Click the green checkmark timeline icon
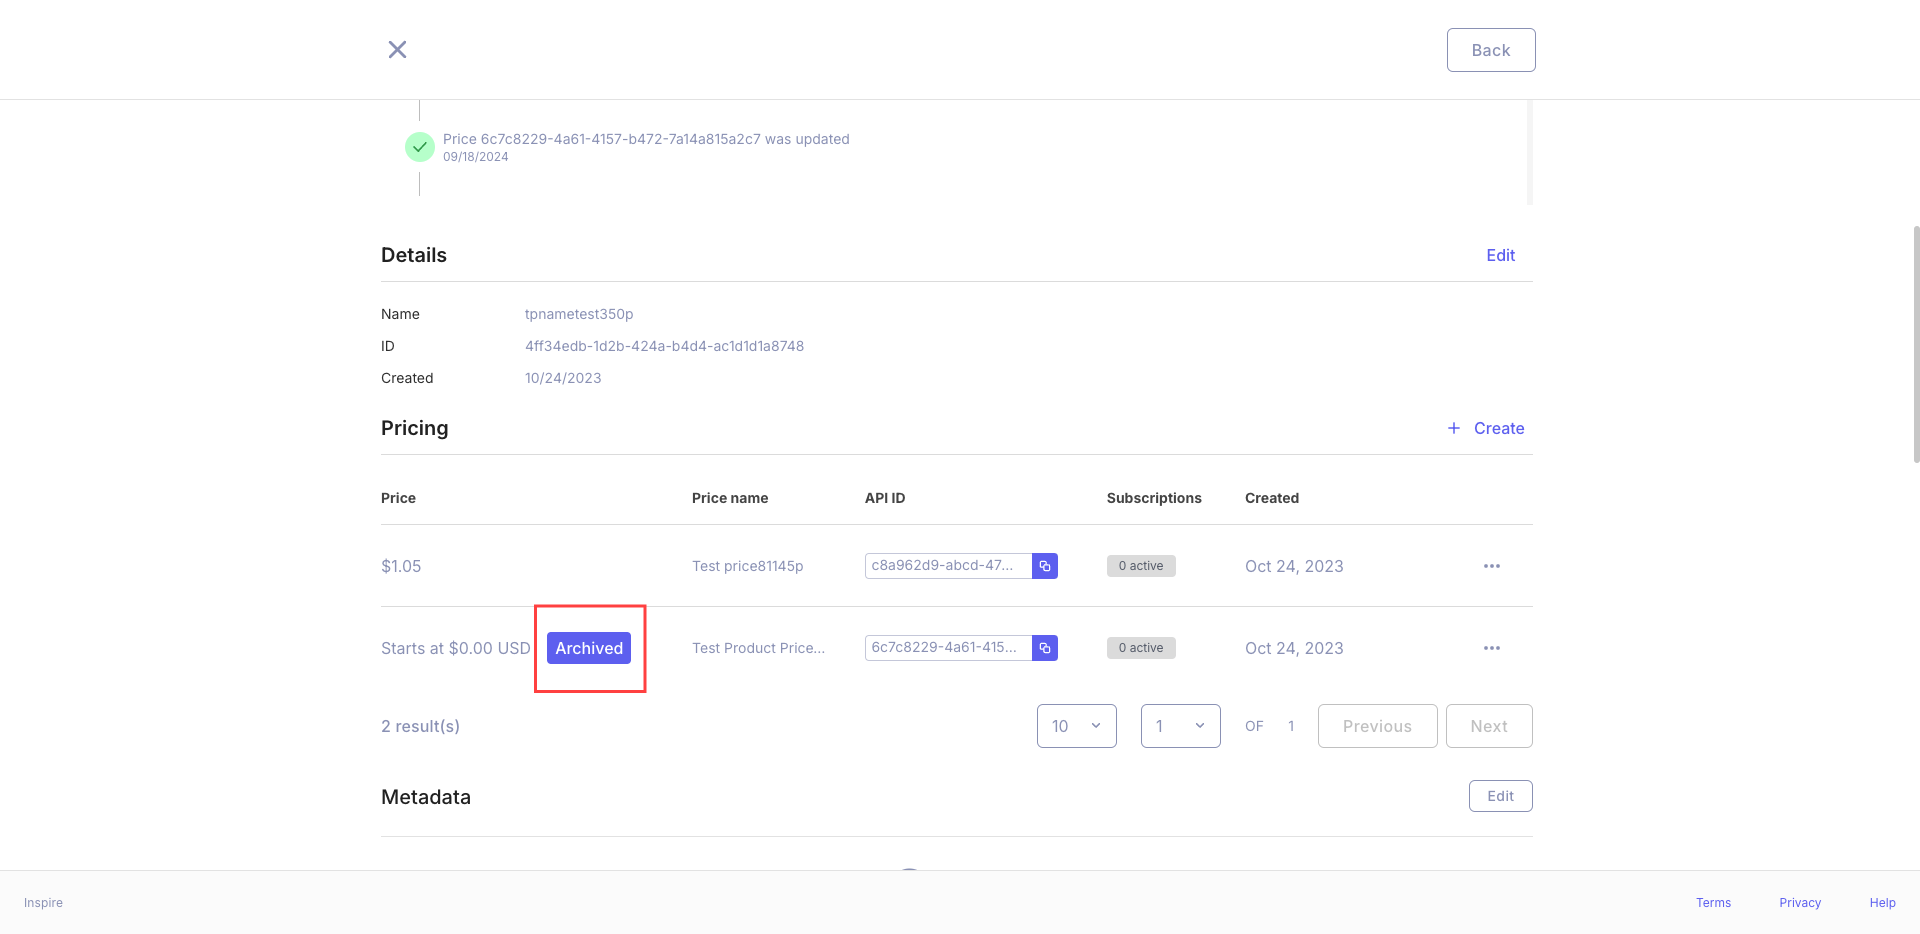The image size is (1920, 934). pyautogui.click(x=419, y=147)
